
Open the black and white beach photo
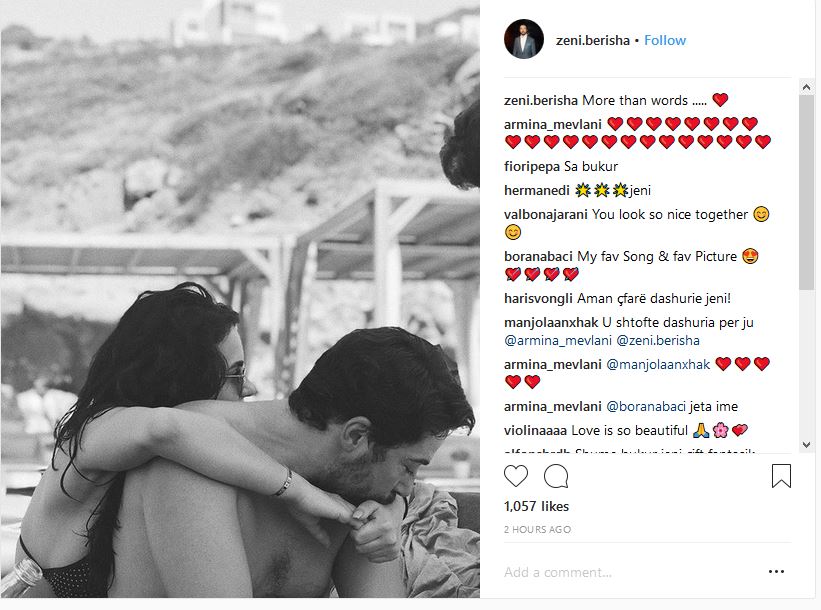240,299
